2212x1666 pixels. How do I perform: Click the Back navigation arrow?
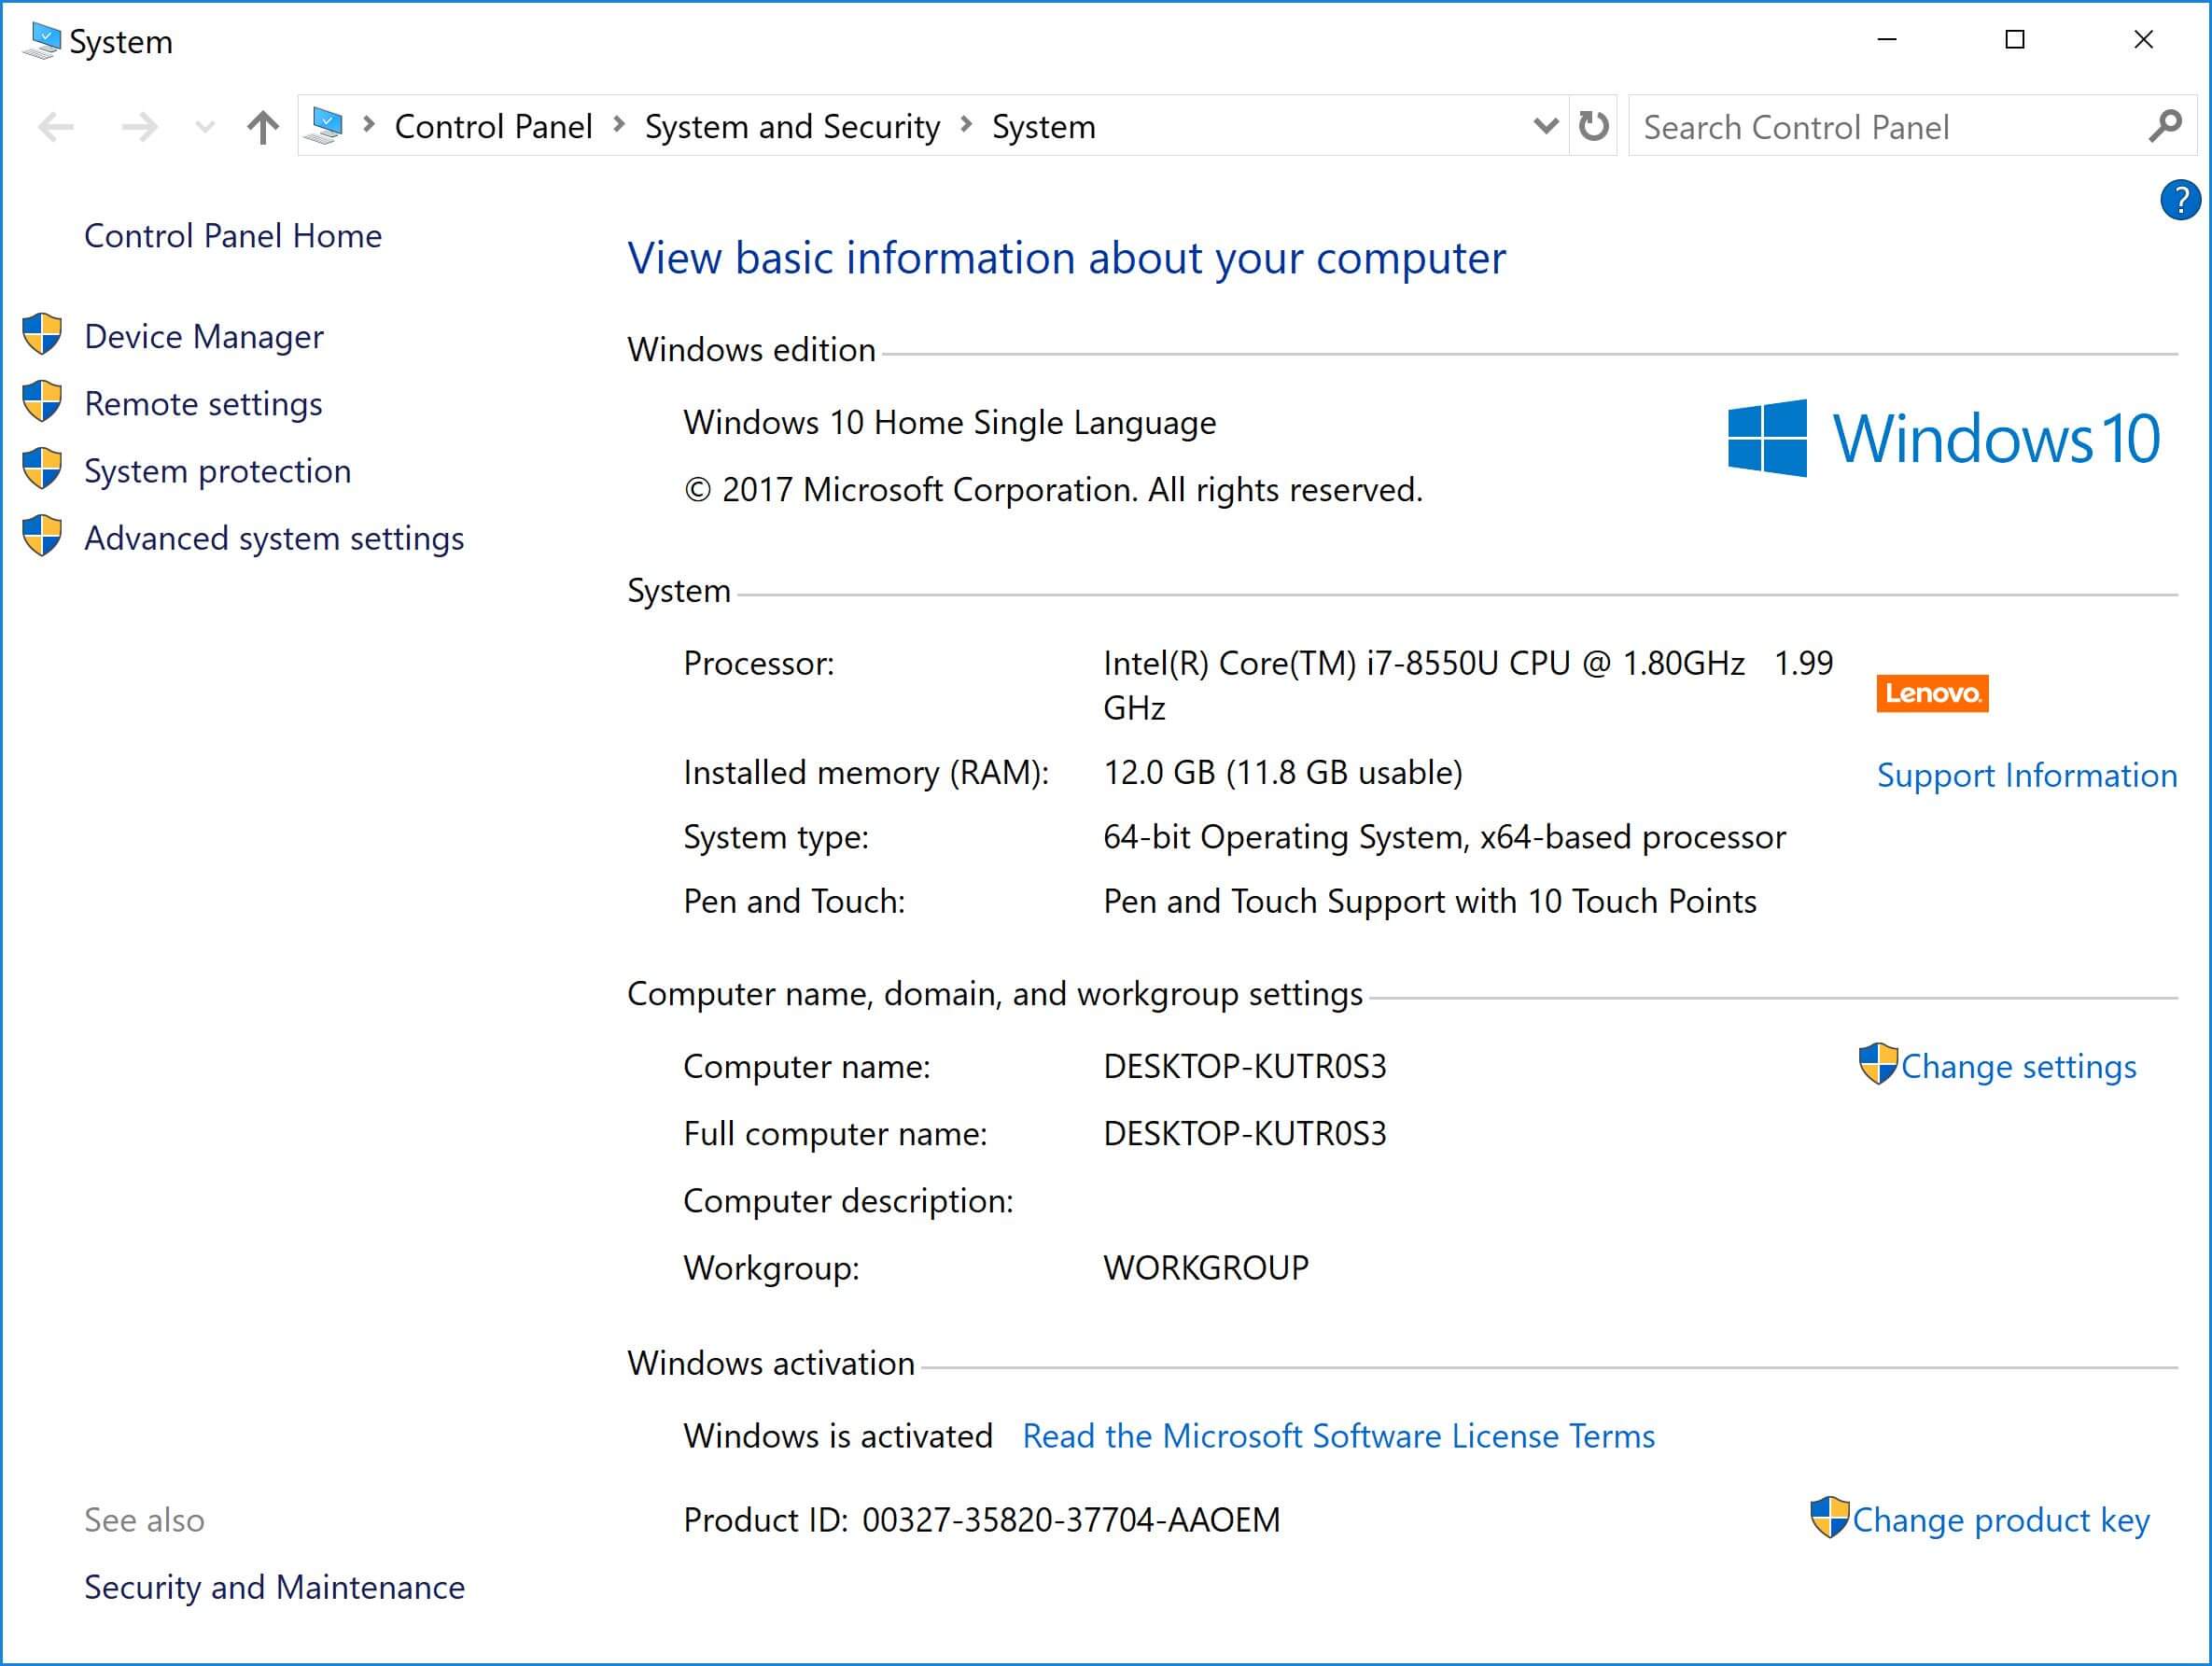click(x=56, y=127)
